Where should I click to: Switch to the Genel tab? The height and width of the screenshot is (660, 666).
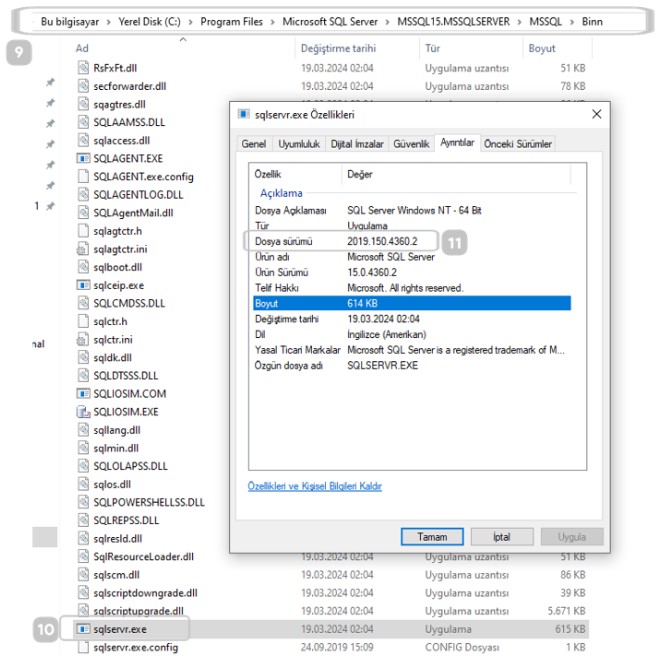pyautogui.click(x=254, y=144)
